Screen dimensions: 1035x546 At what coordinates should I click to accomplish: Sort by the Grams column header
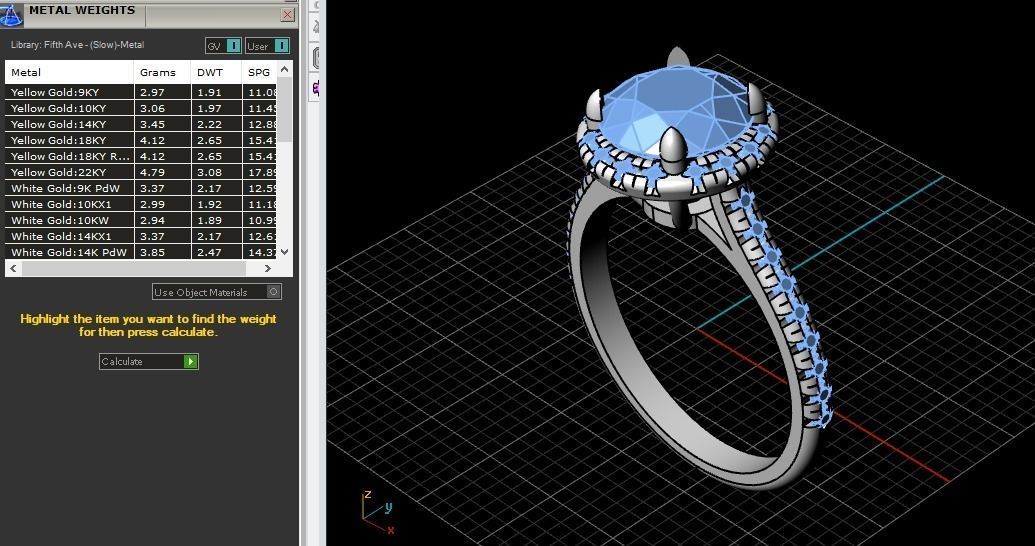(163, 73)
